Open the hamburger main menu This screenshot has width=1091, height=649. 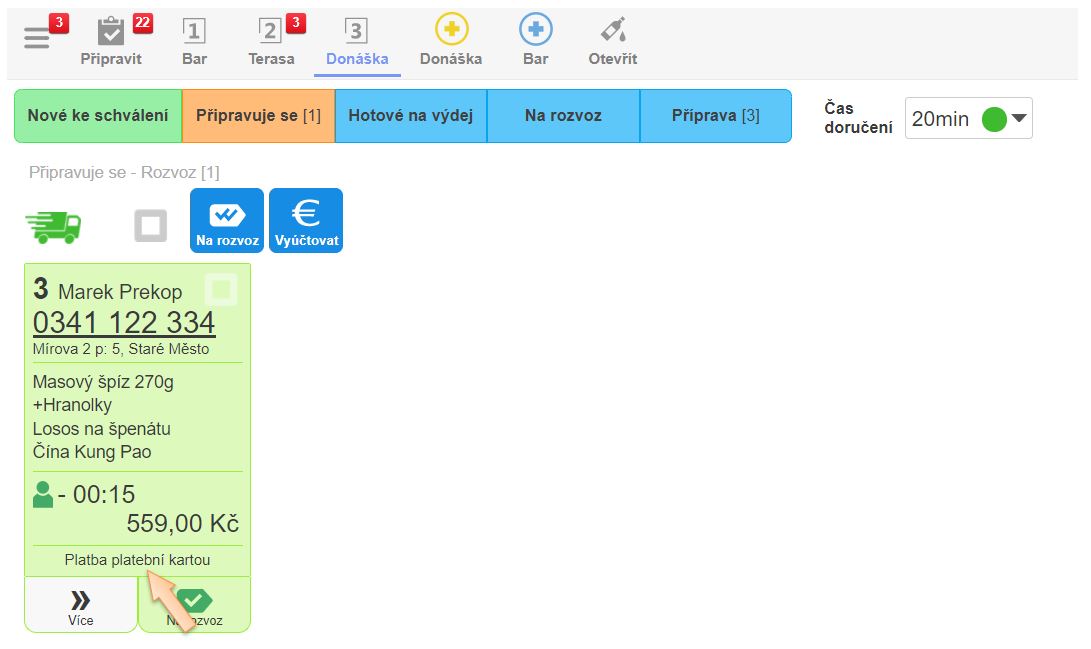click(x=37, y=38)
